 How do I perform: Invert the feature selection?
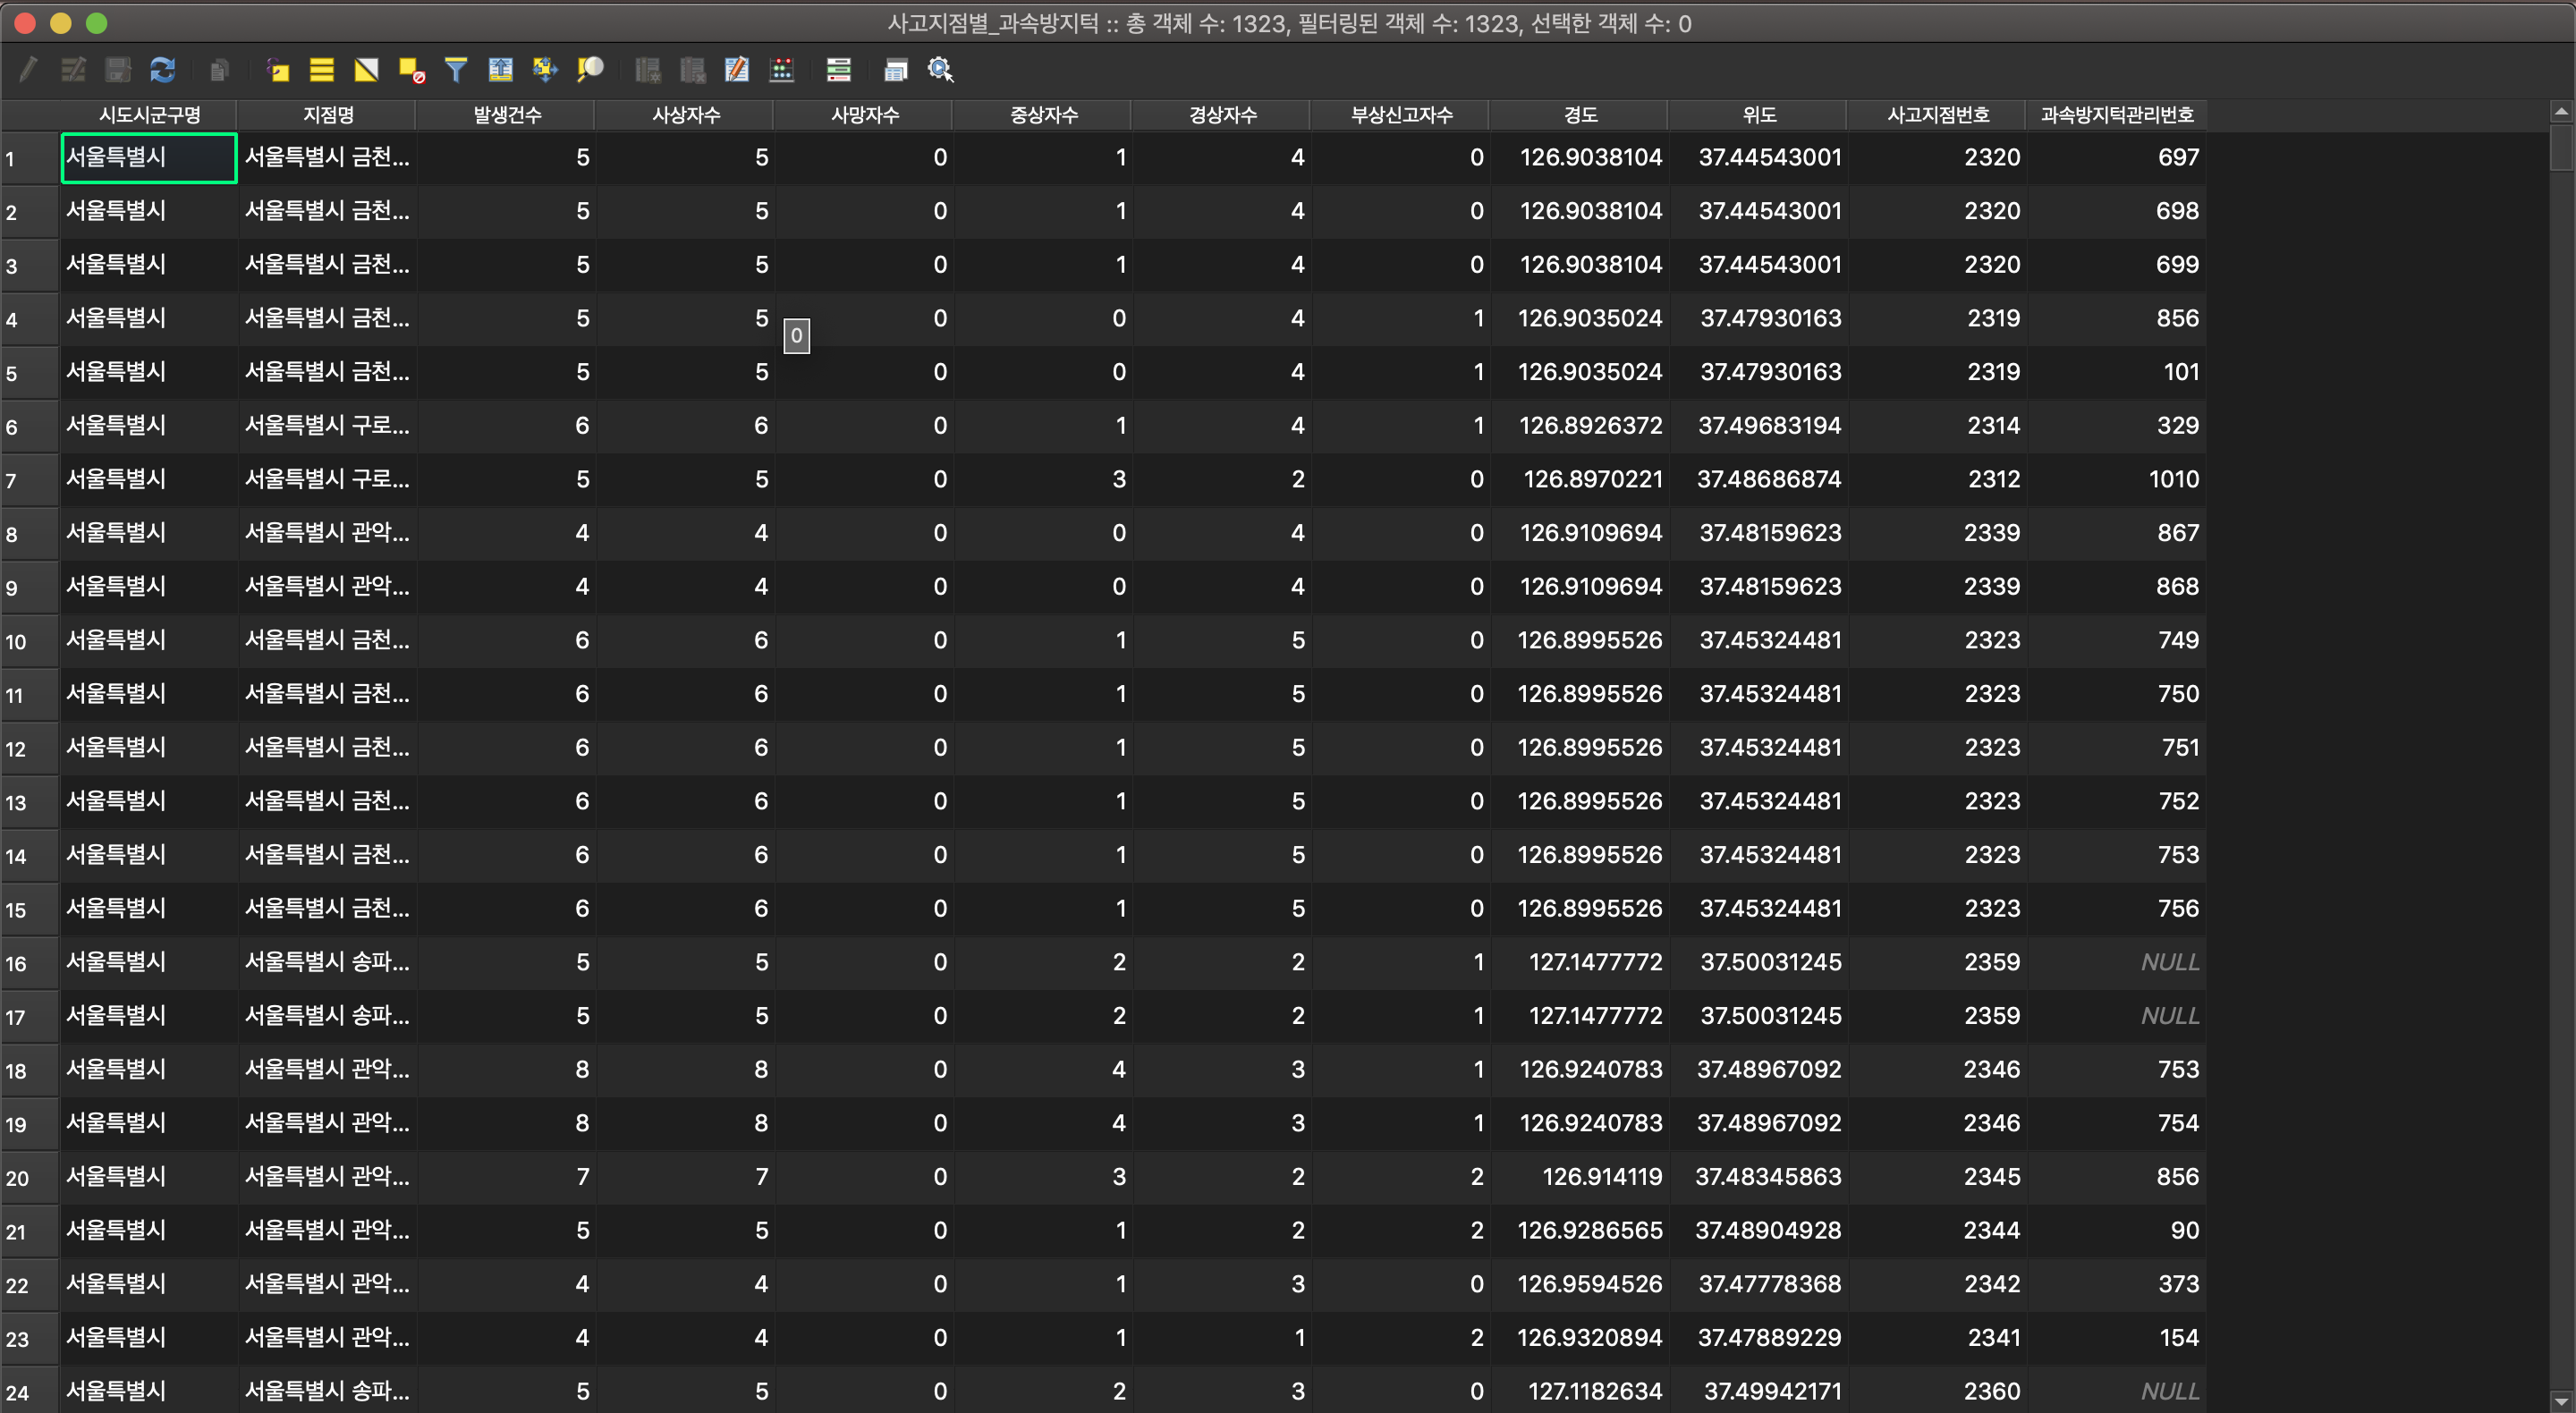point(366,70)
